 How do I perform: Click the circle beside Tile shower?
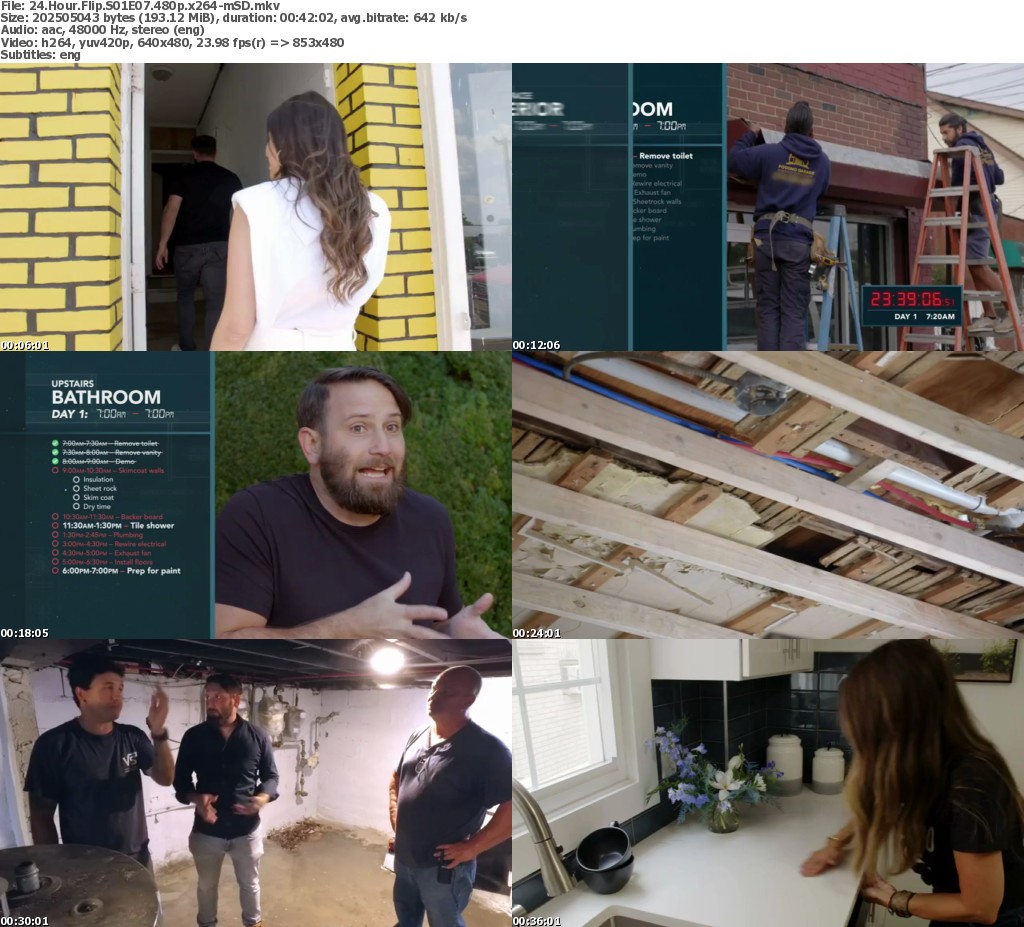click(x=55, y=525)
